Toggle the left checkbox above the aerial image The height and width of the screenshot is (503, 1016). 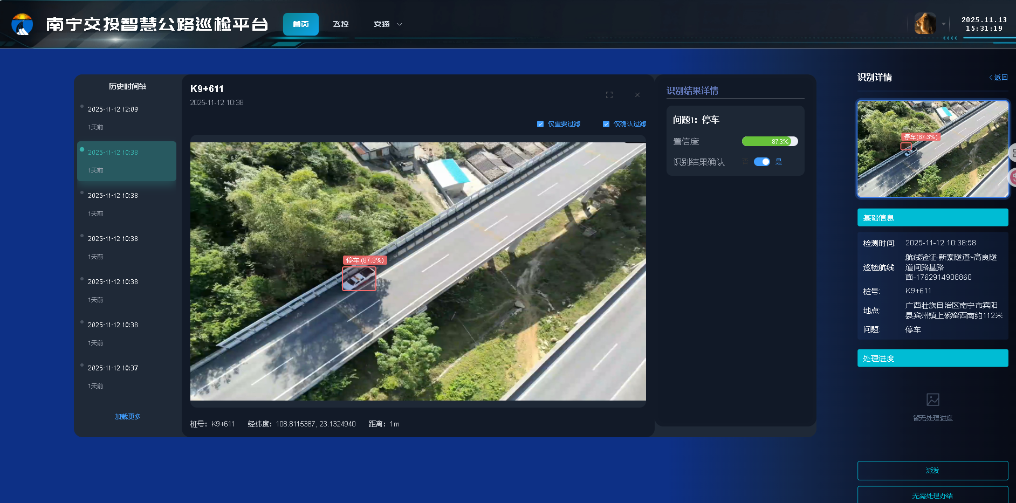(541, 125)
